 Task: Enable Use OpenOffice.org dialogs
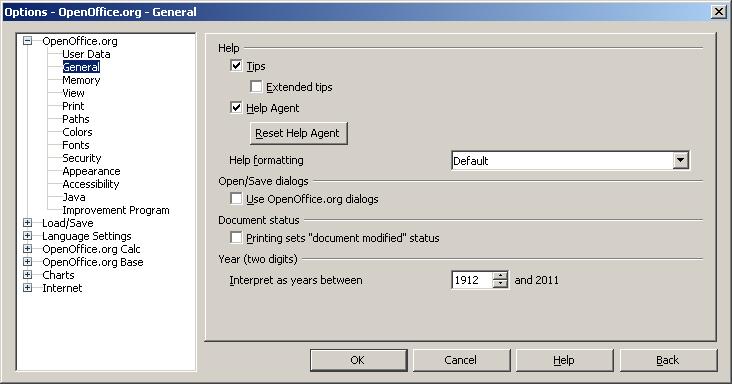pyautogui.click(x=236, y=199)
